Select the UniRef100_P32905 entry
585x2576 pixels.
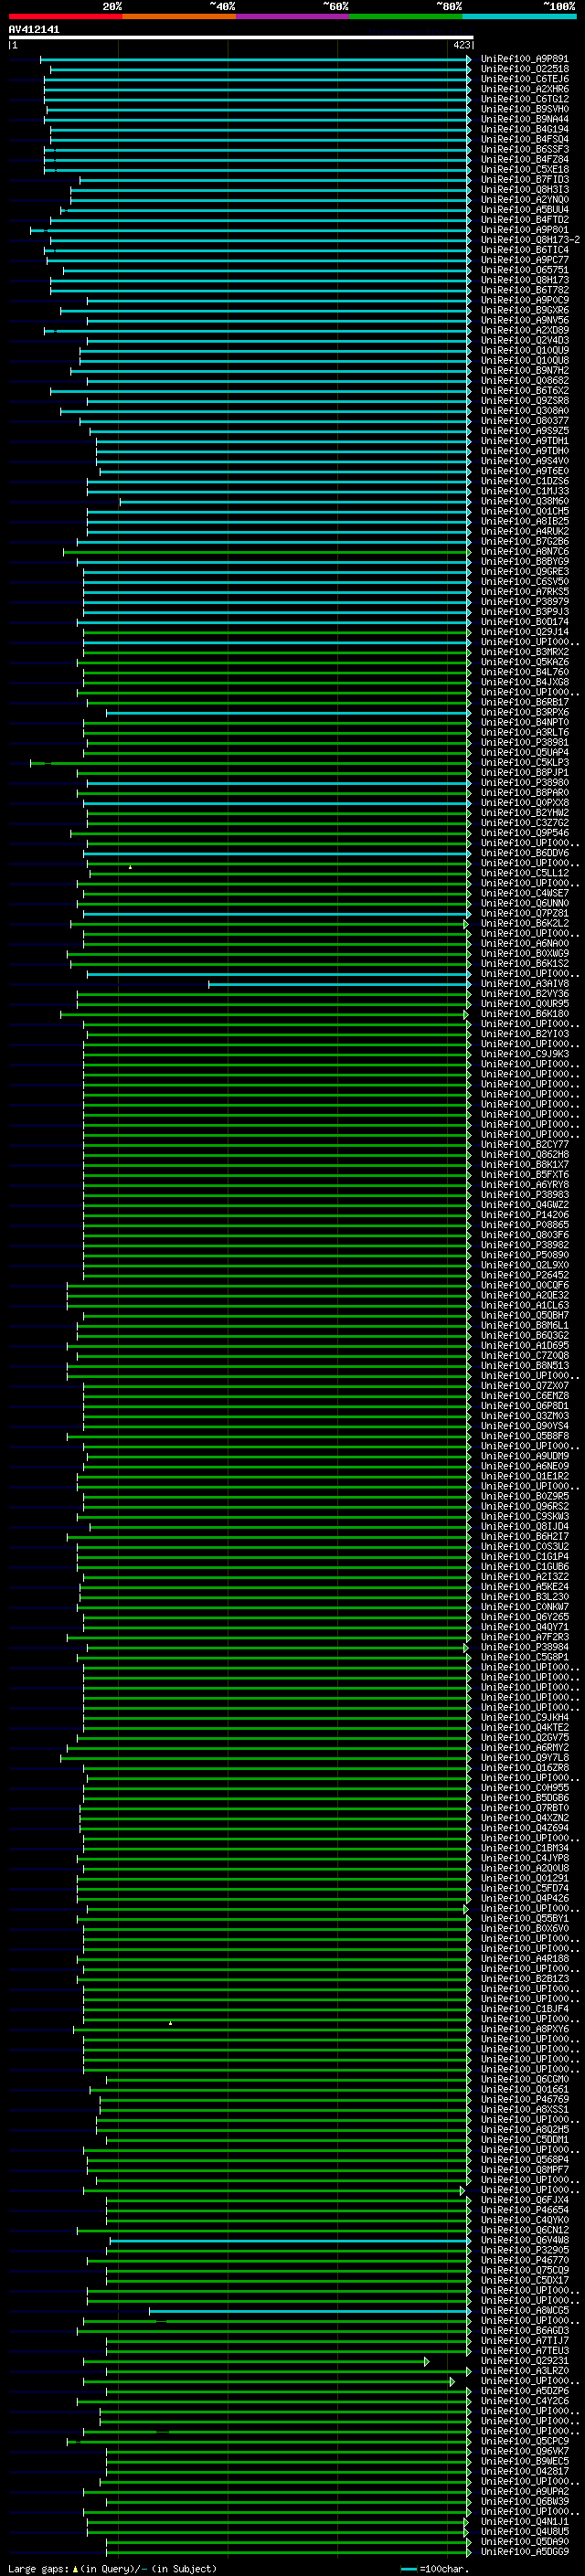(525, 2250)
